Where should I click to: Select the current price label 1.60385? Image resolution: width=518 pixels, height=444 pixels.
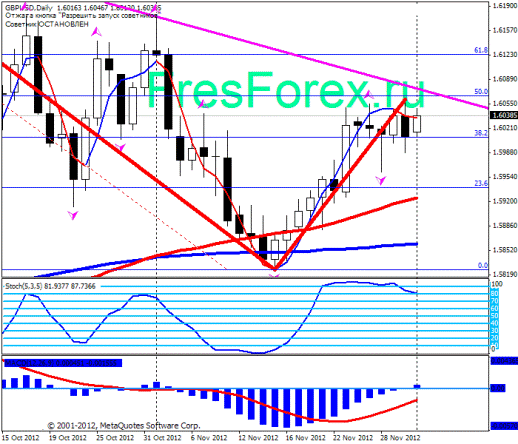point(504,115)
